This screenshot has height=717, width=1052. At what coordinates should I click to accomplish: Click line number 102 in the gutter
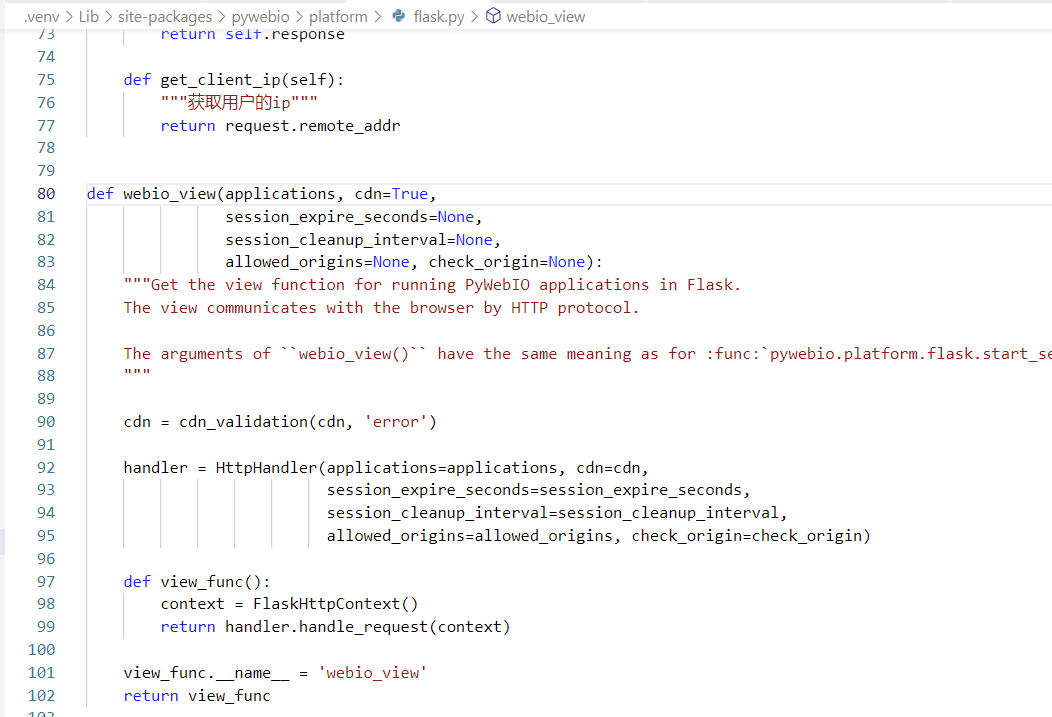[x=41, y=695]
